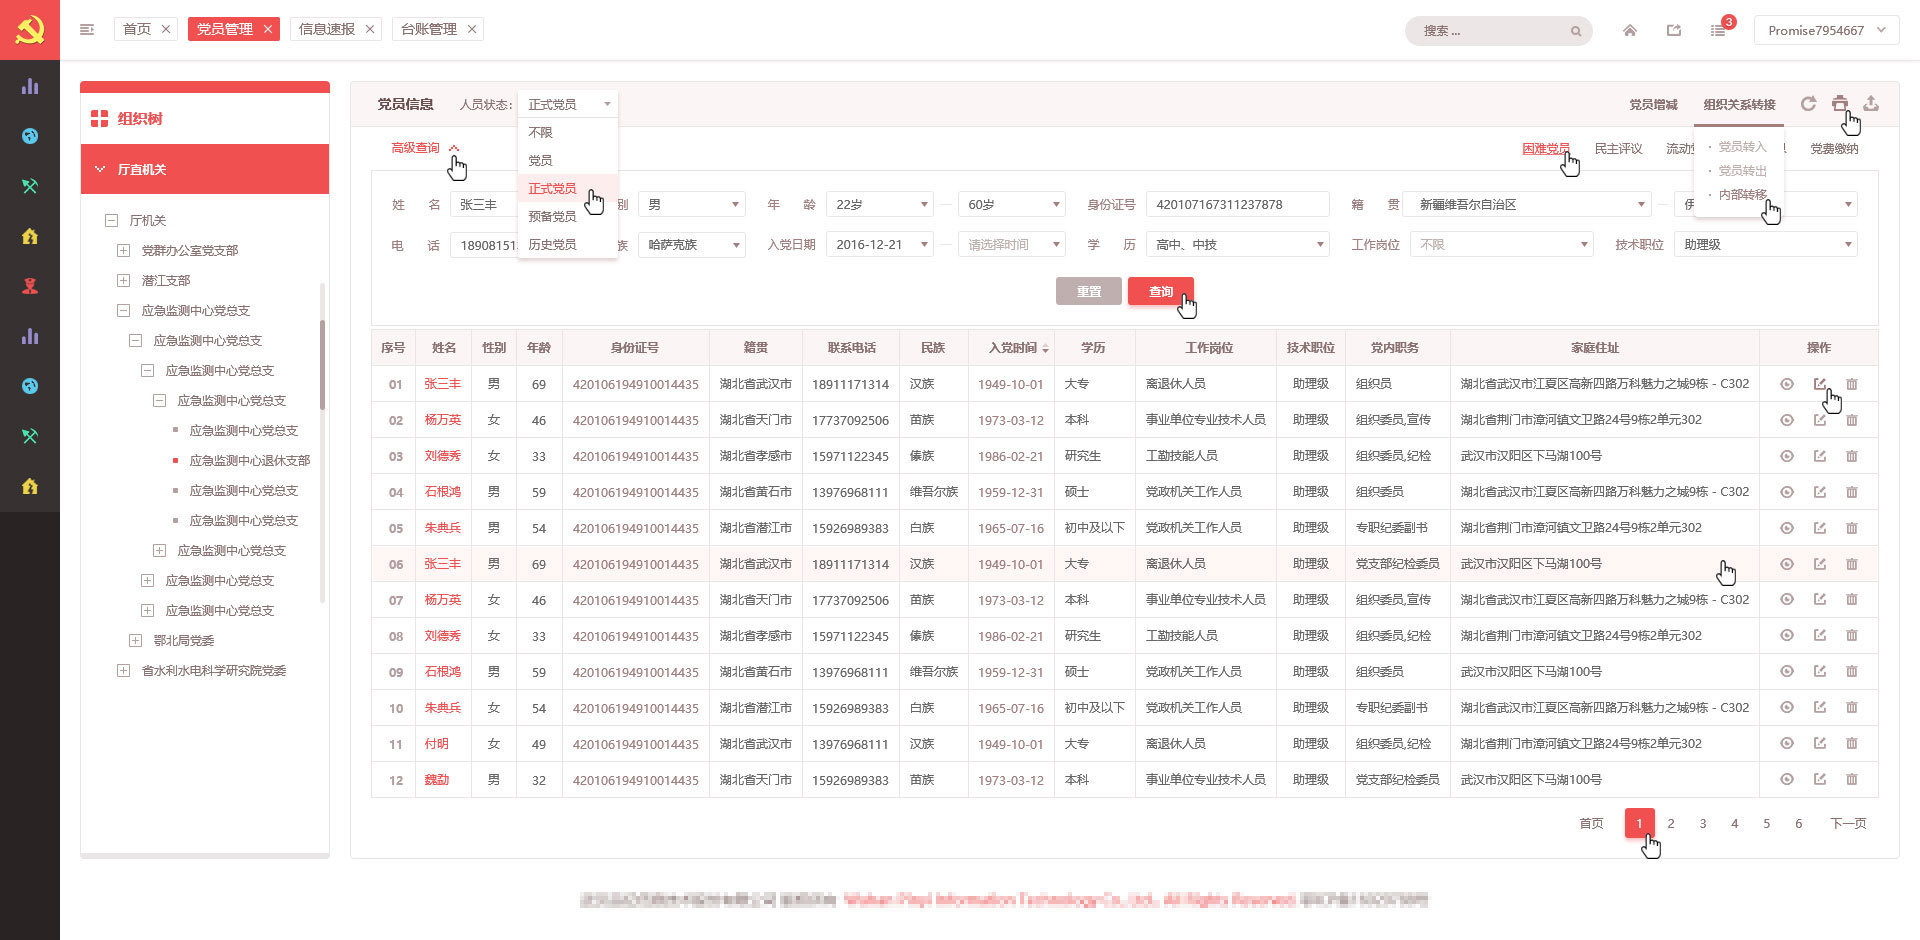Image resolution: width=1920 pixels, height=940 pixels.
Task: Choose 党员转出 in the transfer menu
Action: coord(1742,171)
